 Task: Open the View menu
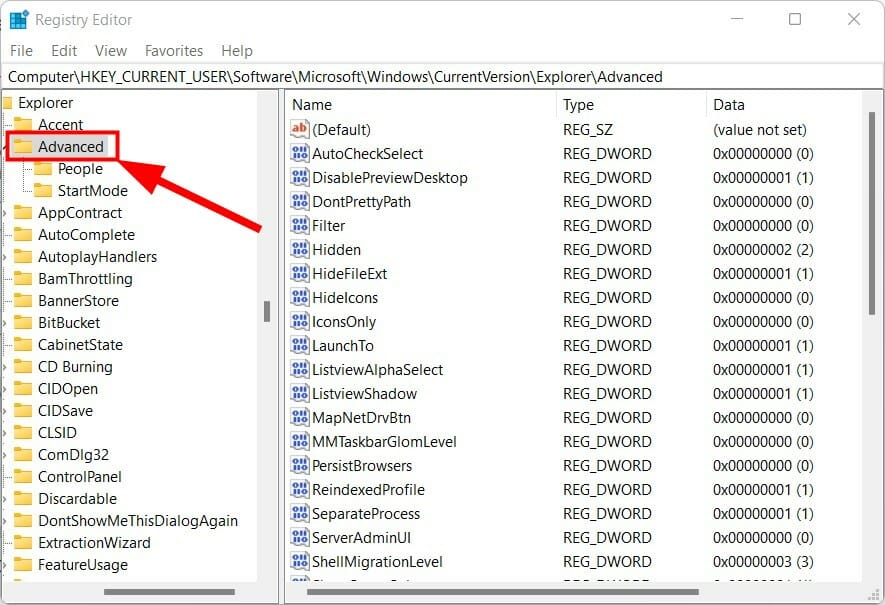[x=111, y=51]
